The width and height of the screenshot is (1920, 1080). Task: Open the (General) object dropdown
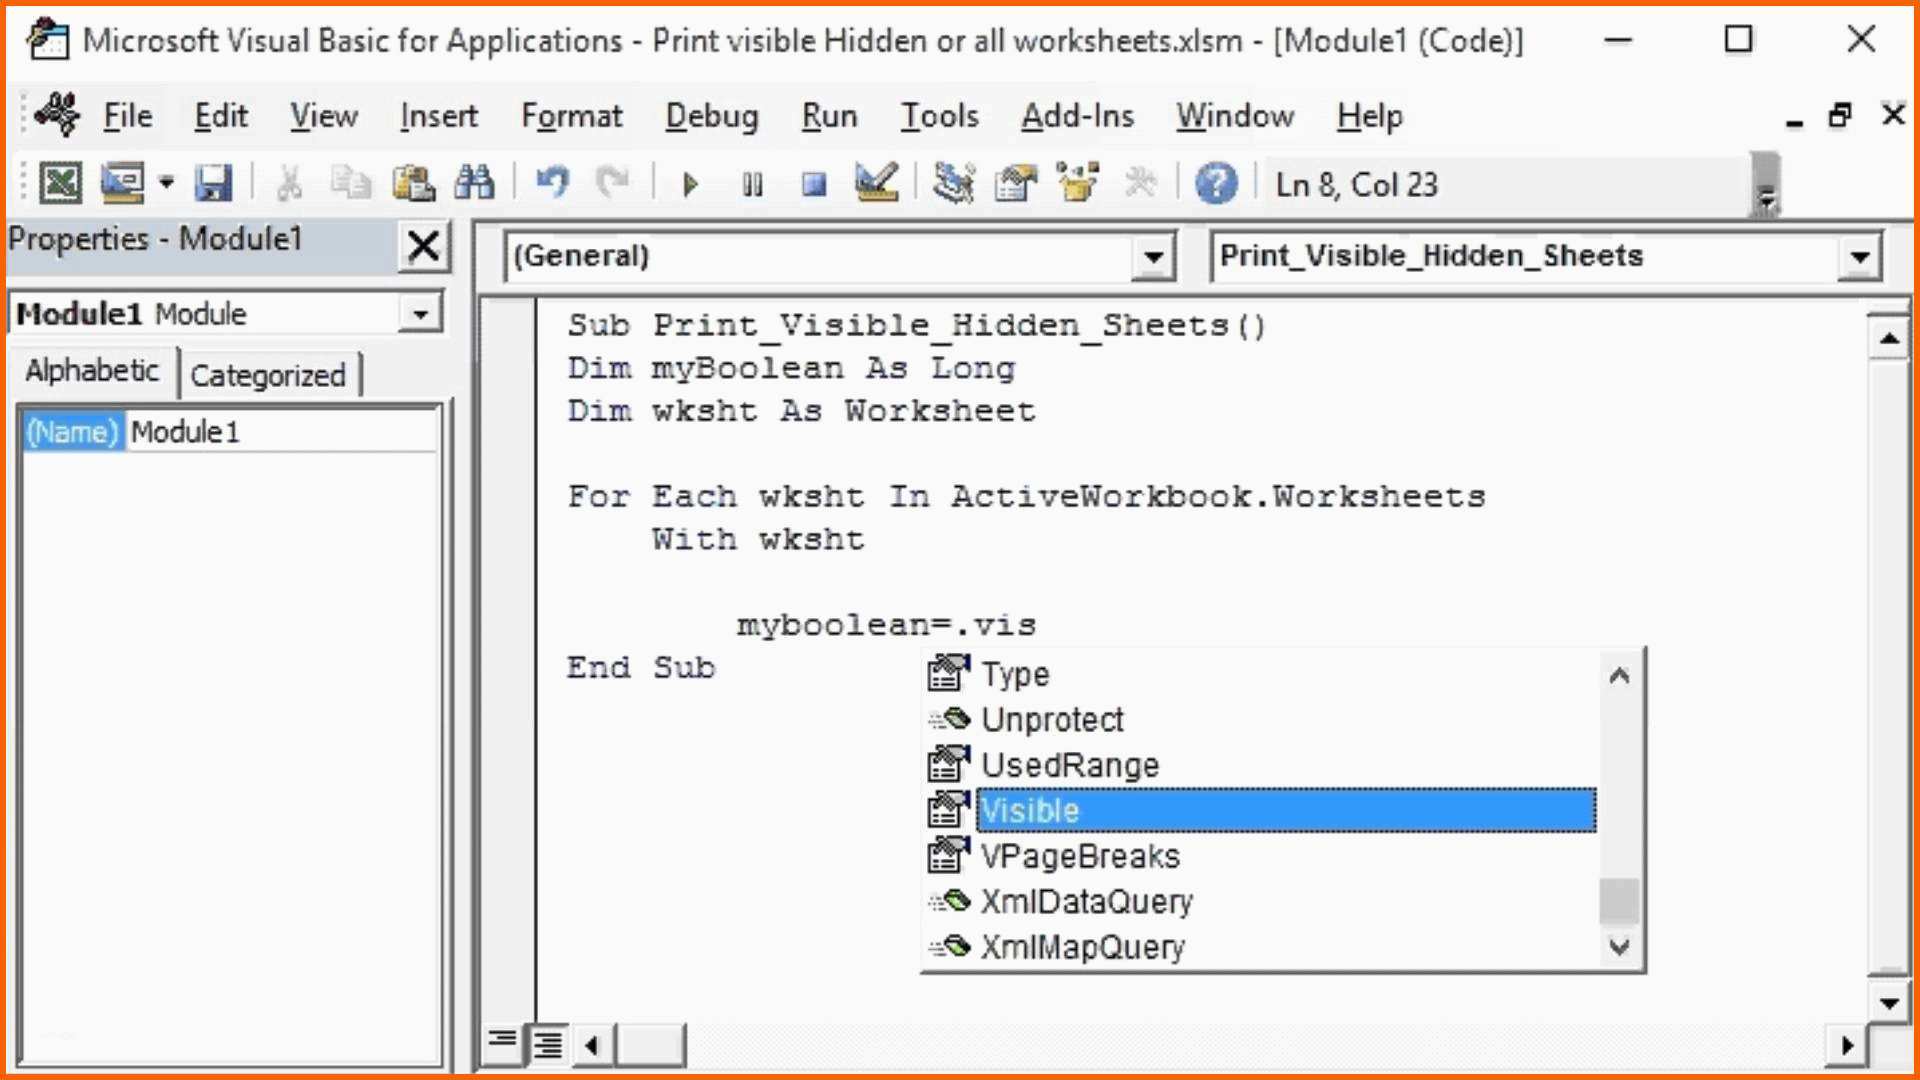(x=1153, y=257)
